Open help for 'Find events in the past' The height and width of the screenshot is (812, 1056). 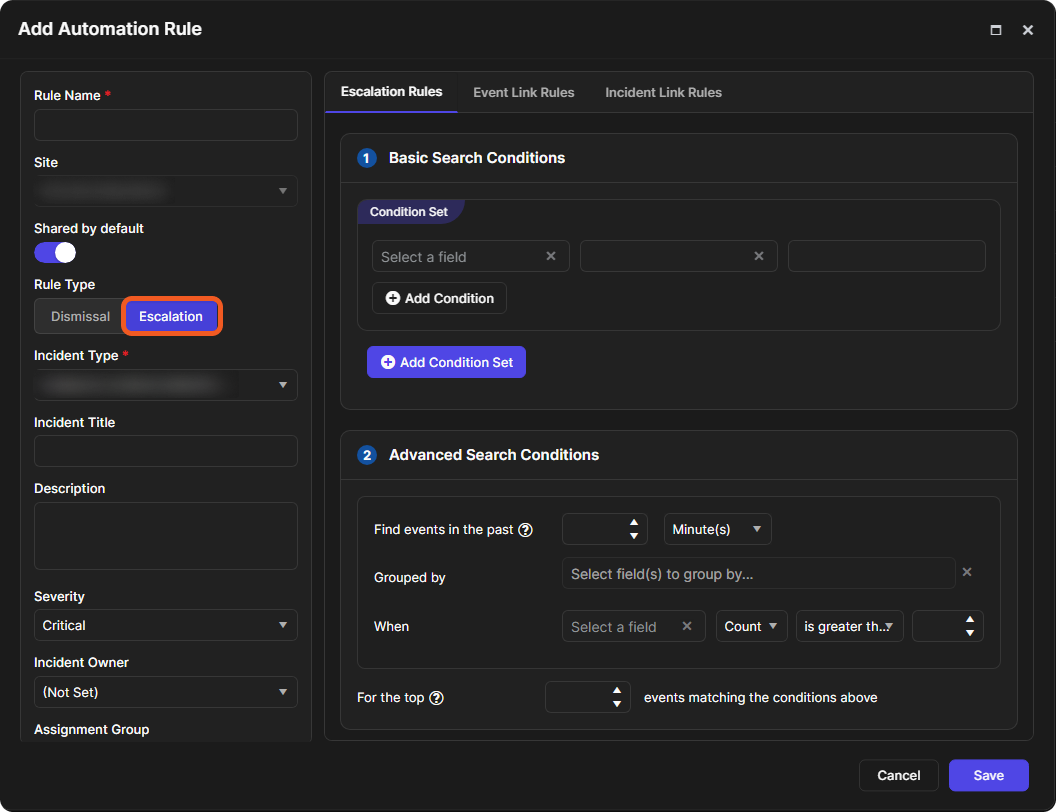click(525, 530)
